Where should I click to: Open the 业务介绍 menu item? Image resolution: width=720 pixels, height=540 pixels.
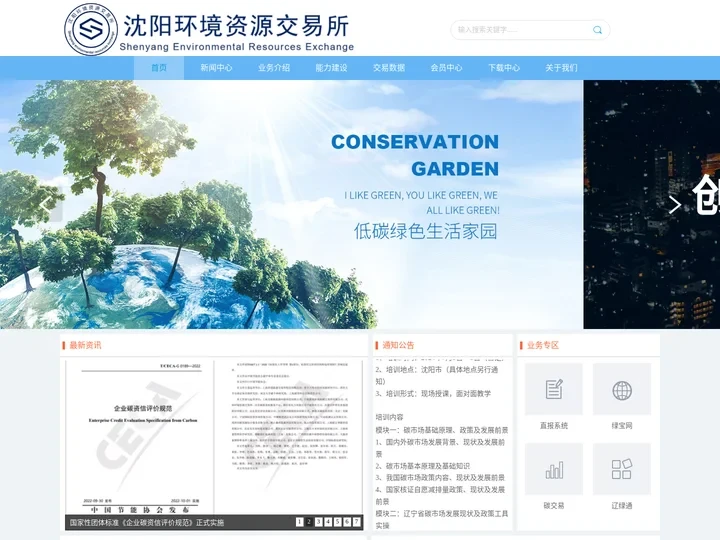274,68
